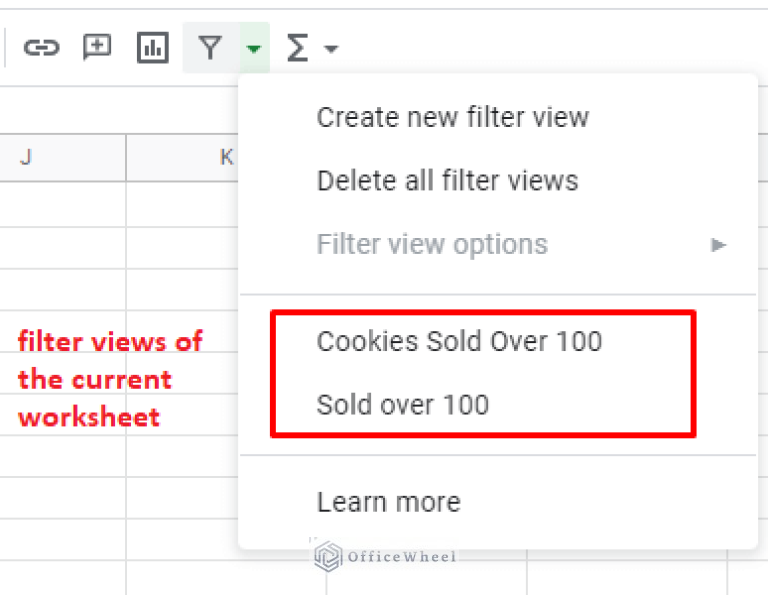Select the first empty cell under column J
The width and height of the screenshot is (768, 595).
click(x=63, y=204)
